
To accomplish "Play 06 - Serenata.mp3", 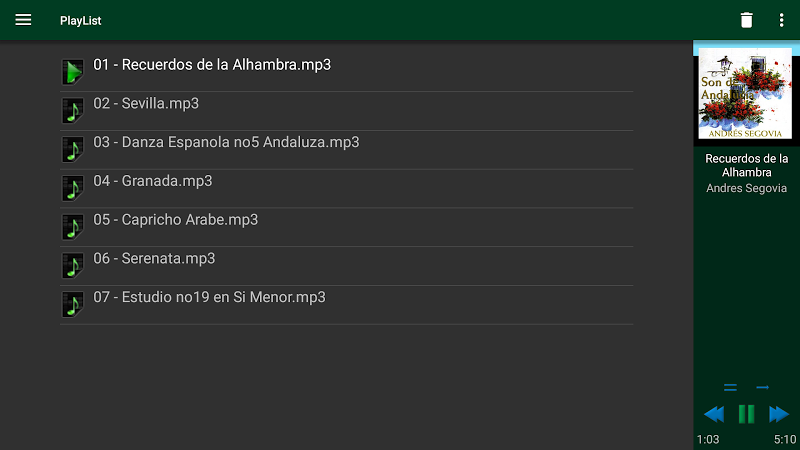I will (155, 258).
